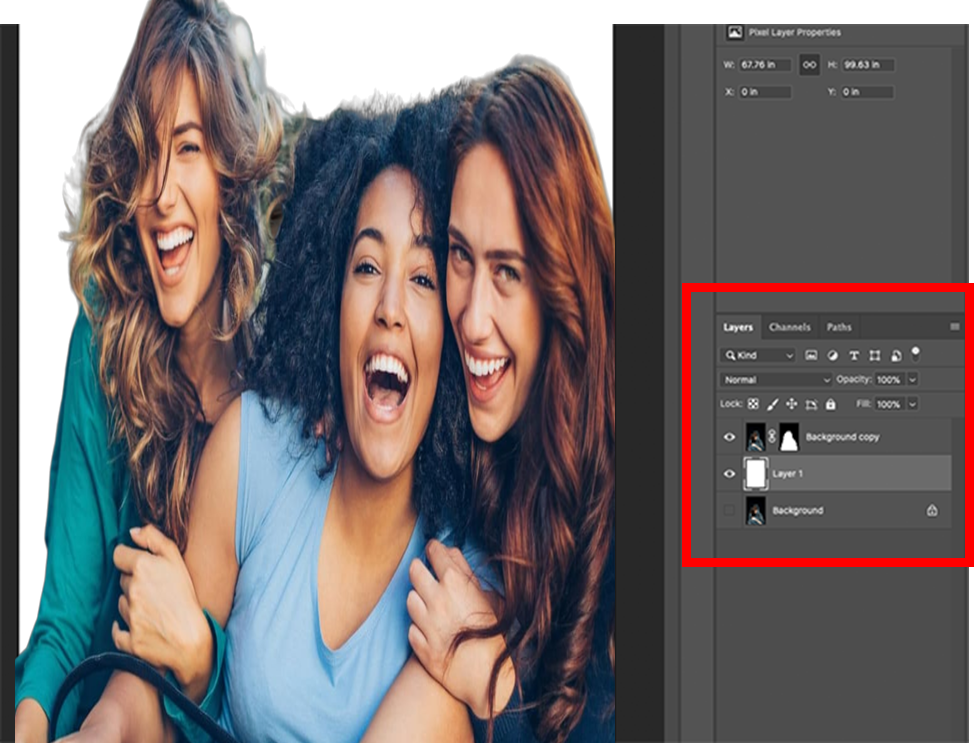The width and height of the screenshot is (974, 743).
Task: Click the X position field
Action: 765,92
